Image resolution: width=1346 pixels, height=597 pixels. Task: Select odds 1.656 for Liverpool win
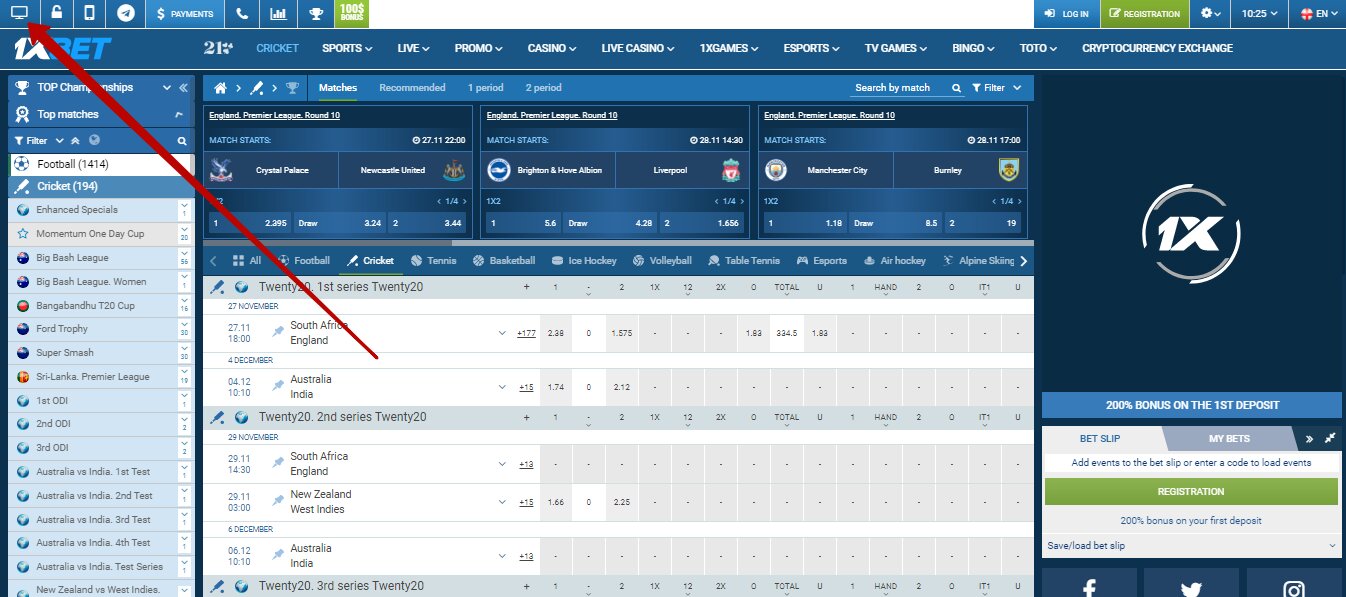(x=700, y=224)
